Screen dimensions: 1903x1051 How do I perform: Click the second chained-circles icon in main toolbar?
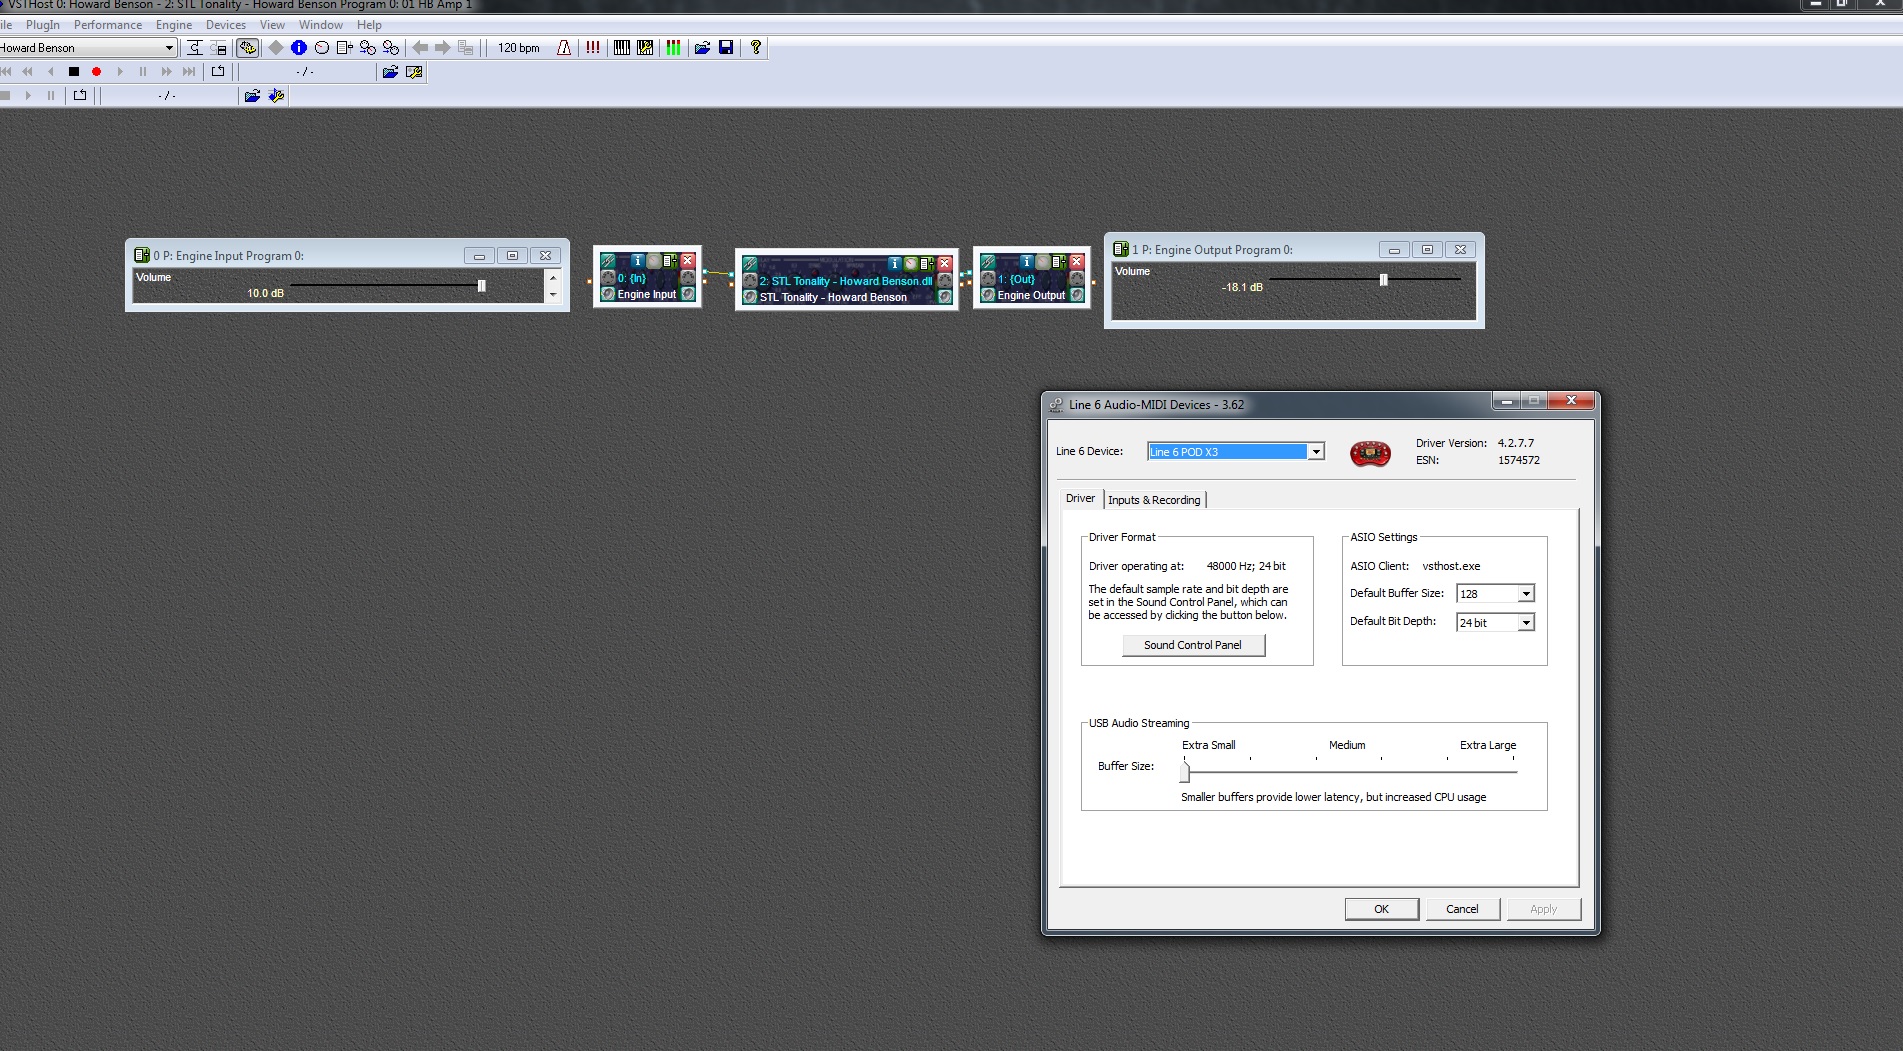tap(391, 47)
